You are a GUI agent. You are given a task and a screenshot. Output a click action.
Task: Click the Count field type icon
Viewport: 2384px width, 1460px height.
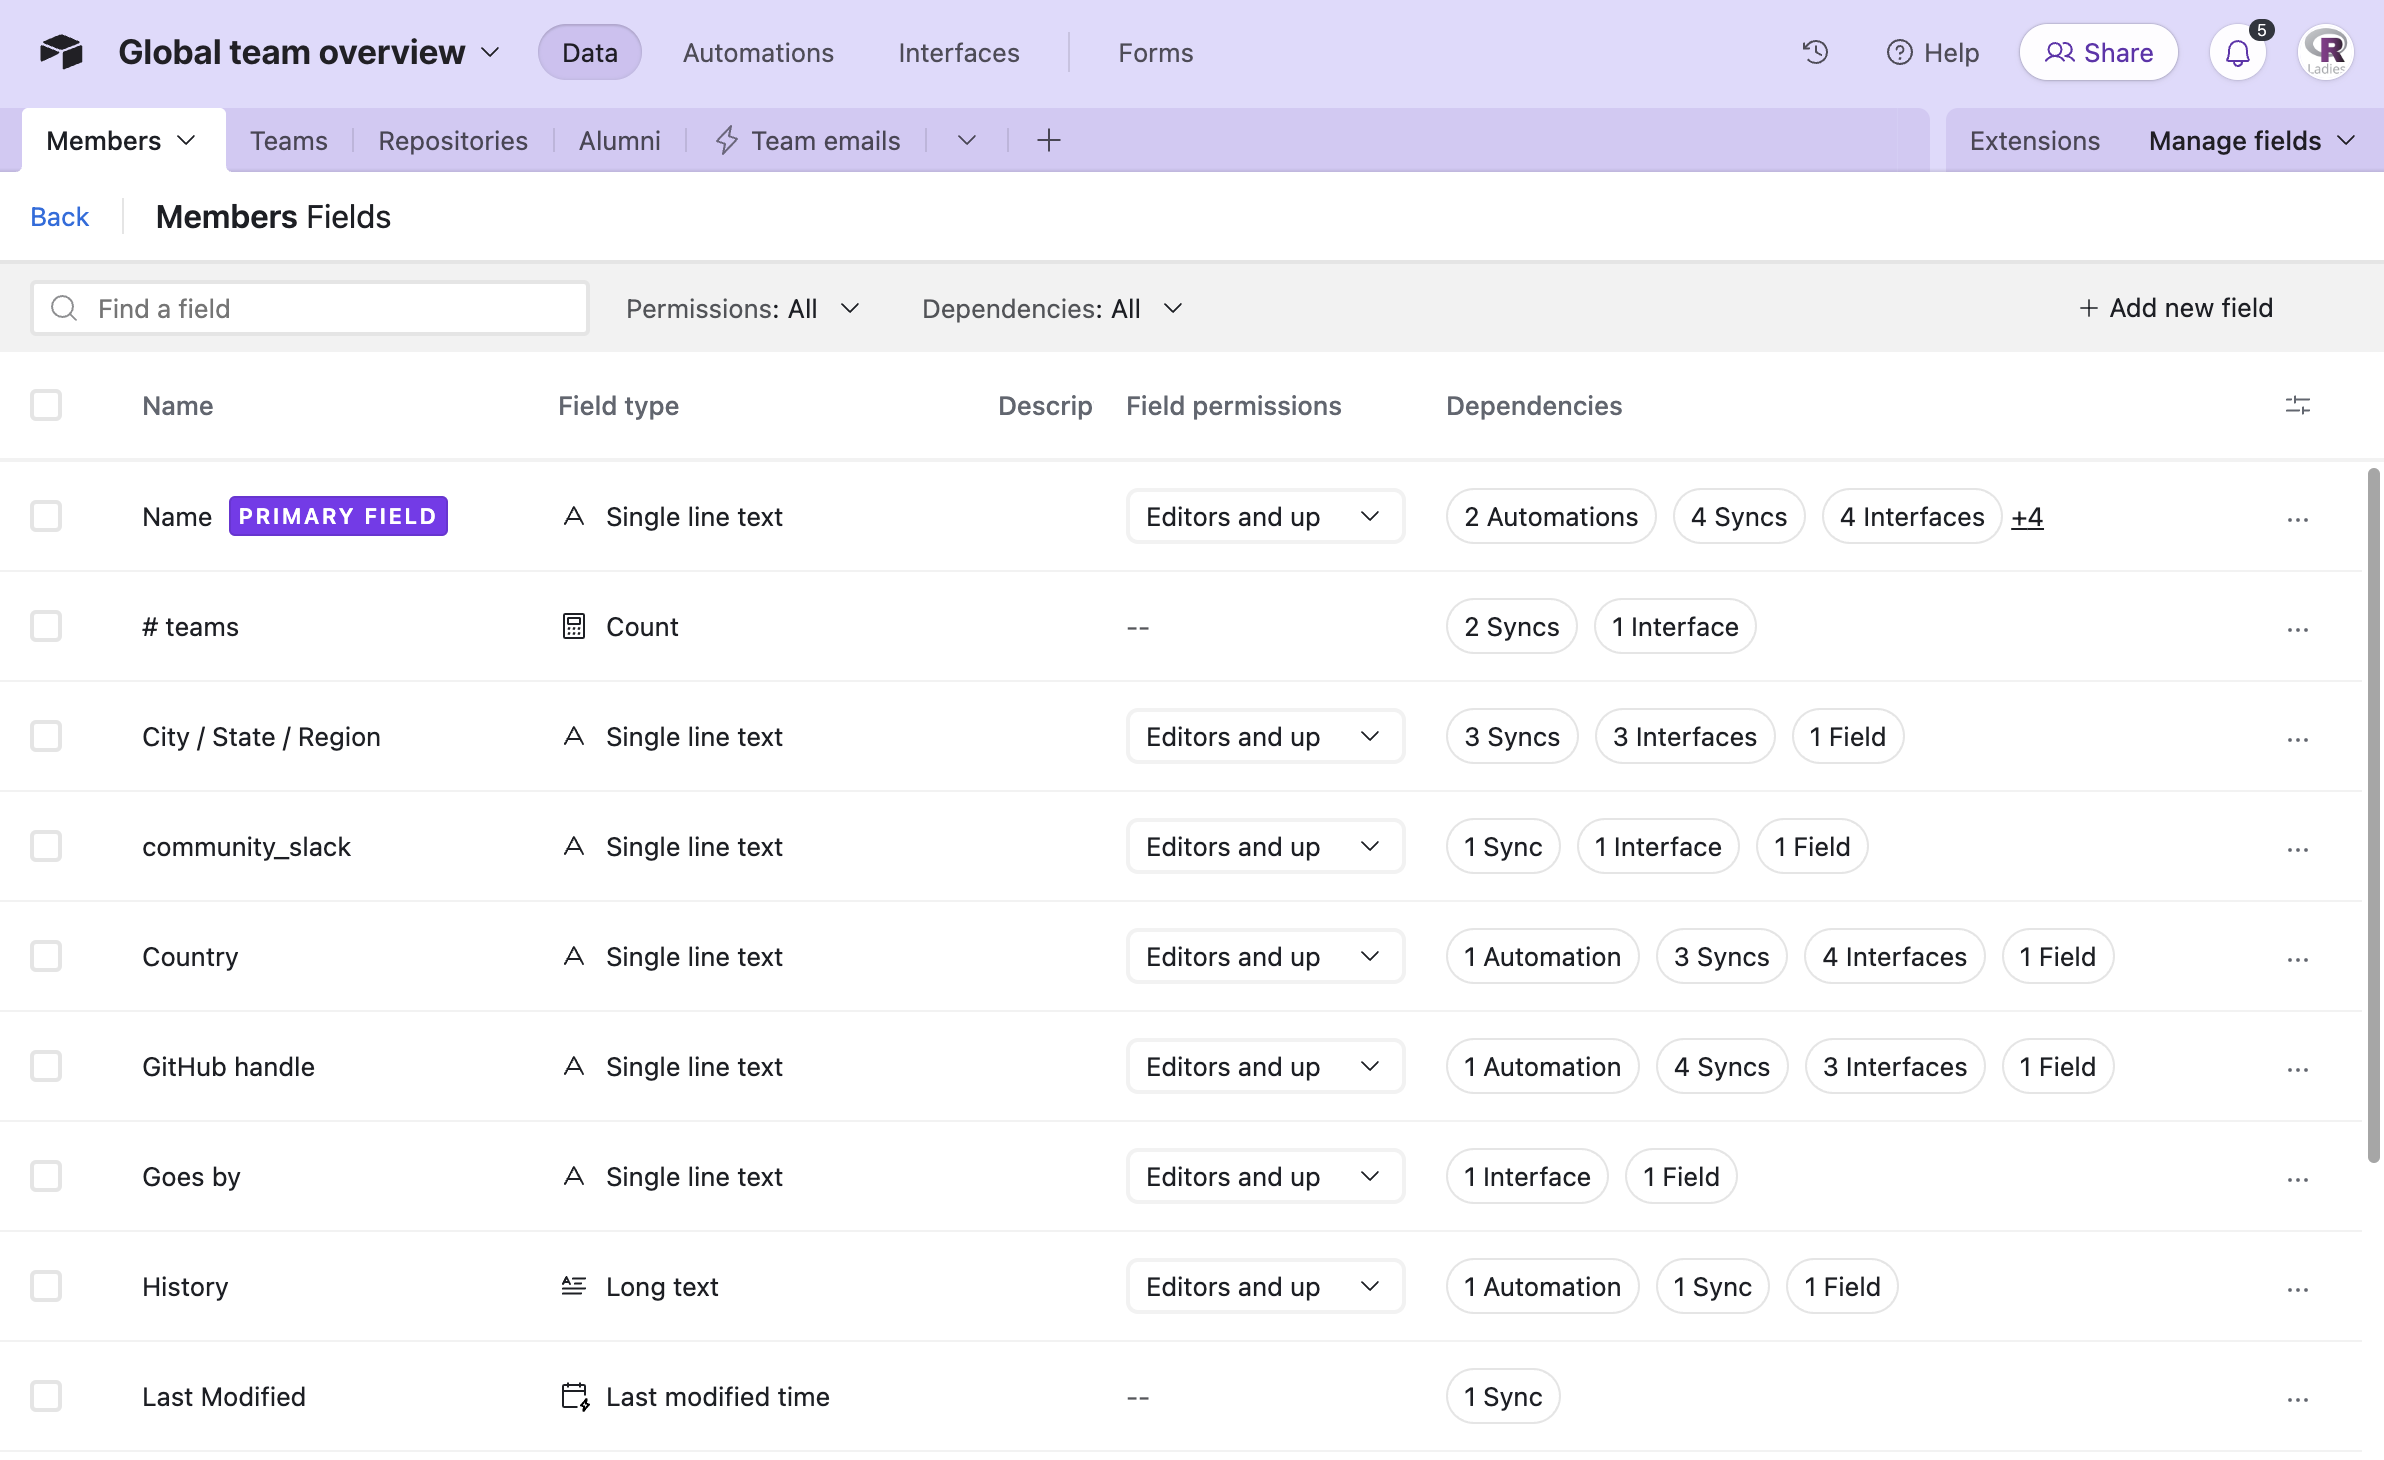(574, 626)
